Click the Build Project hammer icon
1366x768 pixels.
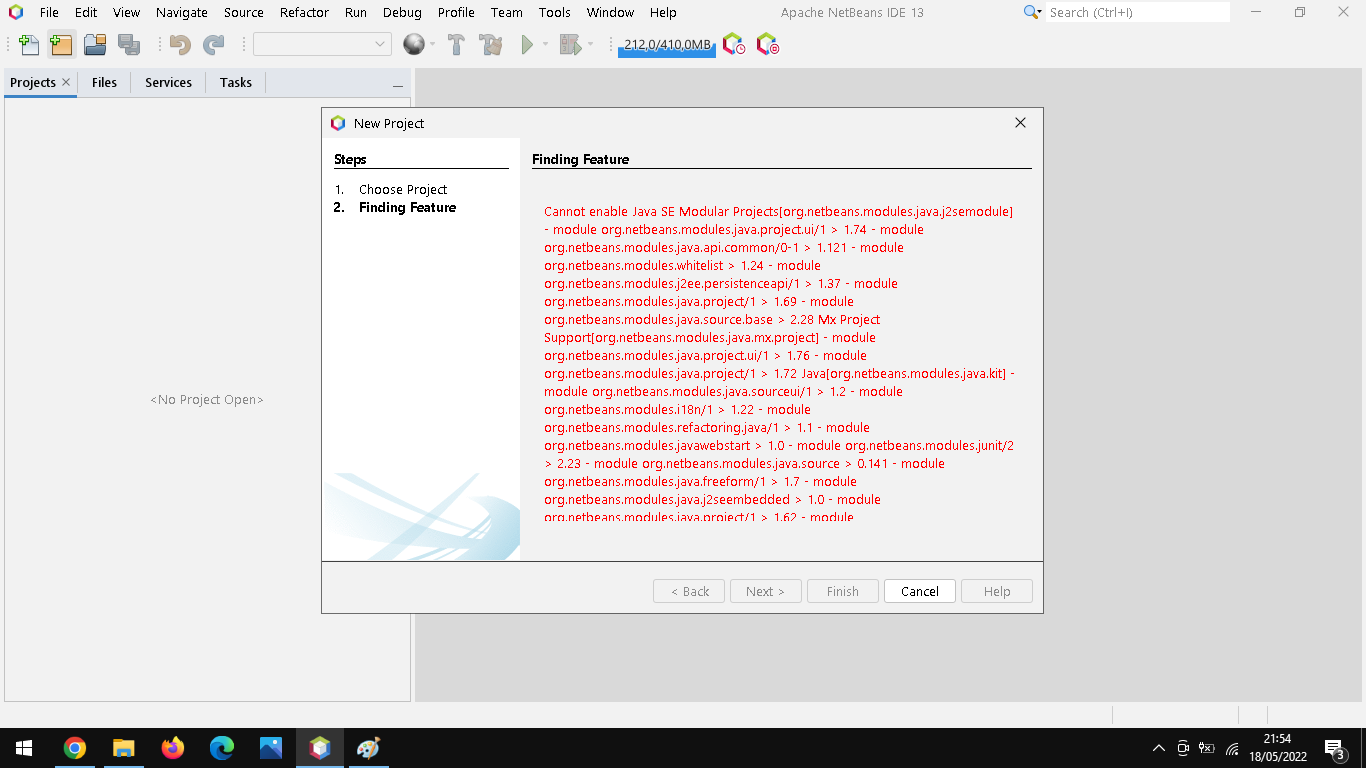[456, 44]
